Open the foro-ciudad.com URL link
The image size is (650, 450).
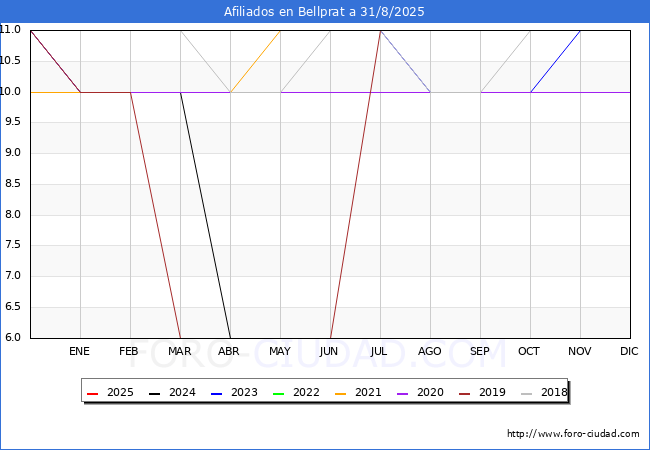pyautogui.click(x=573, y=434)
